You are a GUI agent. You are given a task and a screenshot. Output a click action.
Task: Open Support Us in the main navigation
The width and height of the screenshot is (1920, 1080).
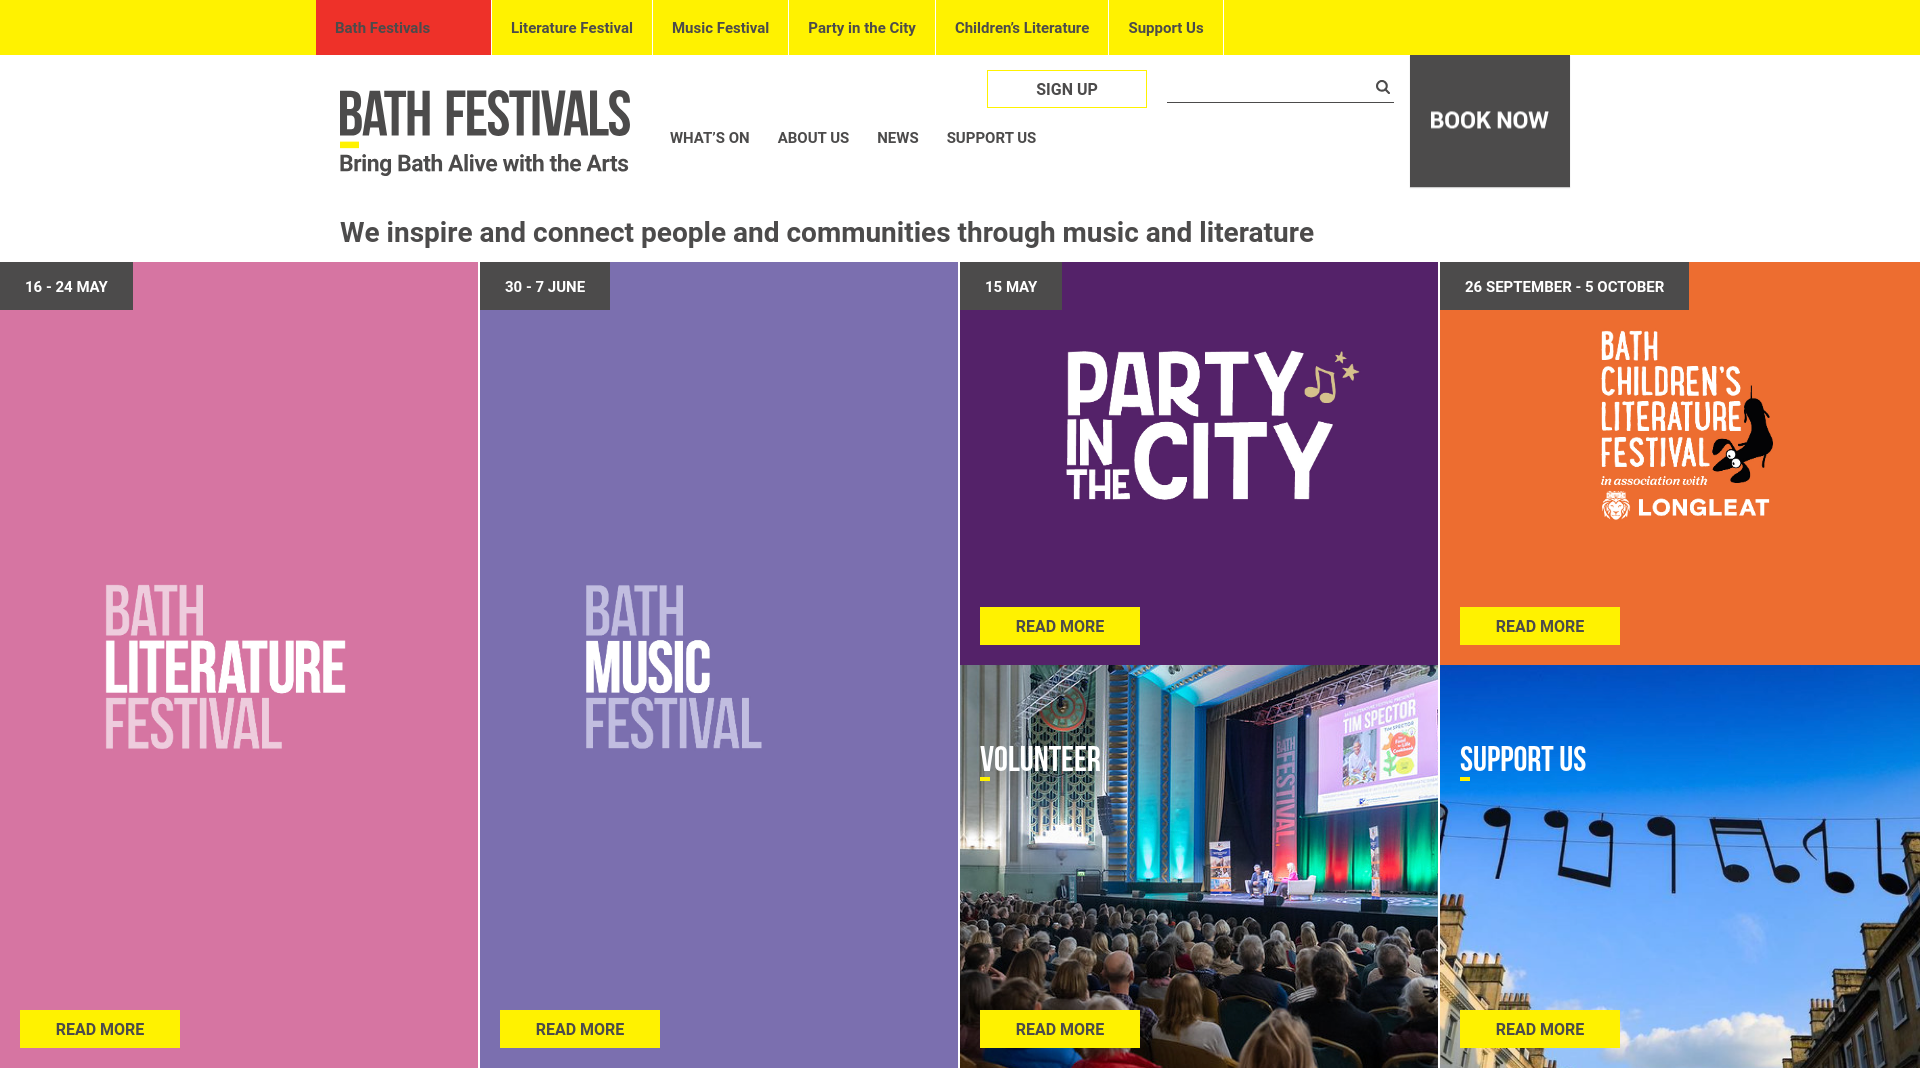(991, 138)
